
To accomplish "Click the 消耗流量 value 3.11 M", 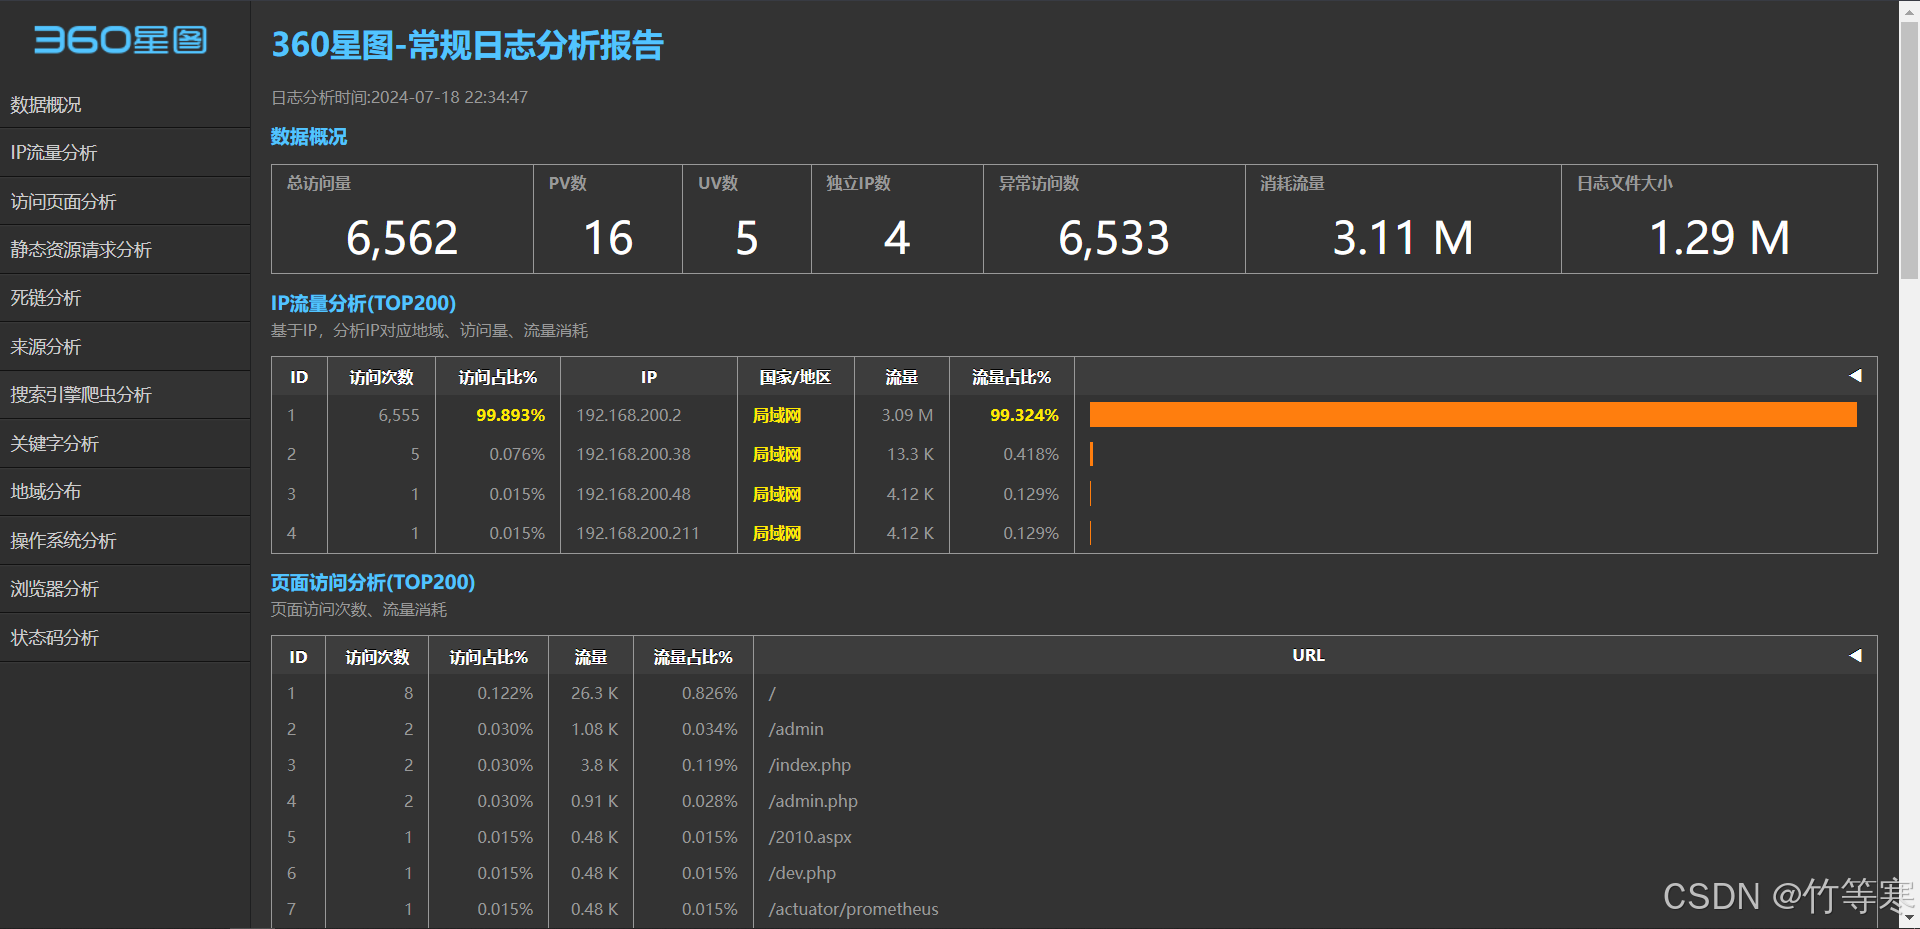I will pos(1403,239).
